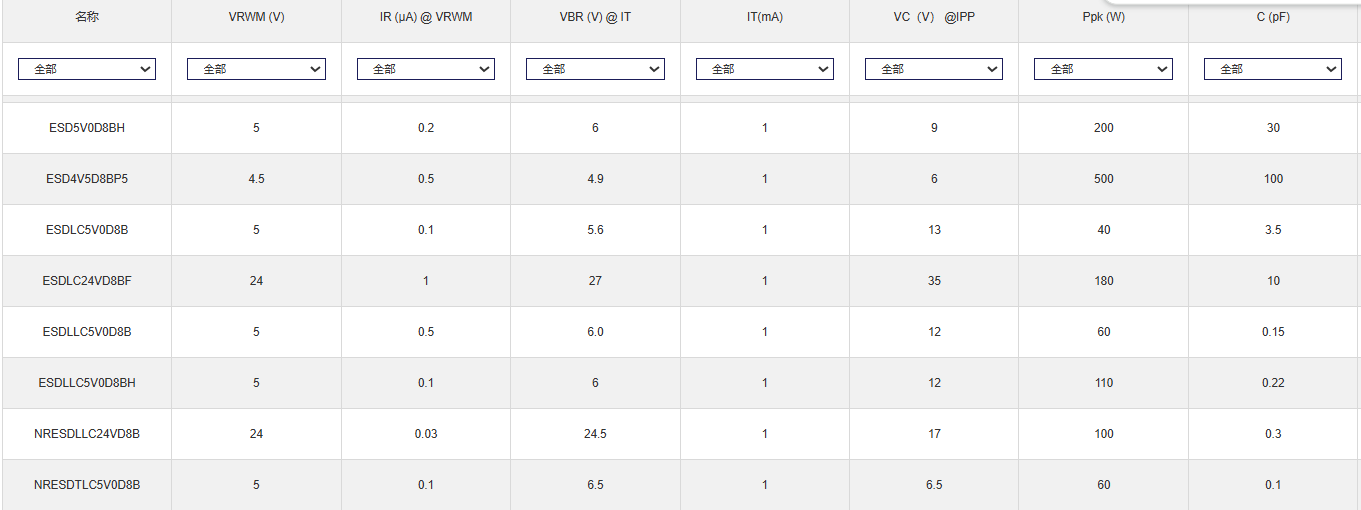
Task: Click the Ppk (W) column header
Action: (x=1104, y=17)
